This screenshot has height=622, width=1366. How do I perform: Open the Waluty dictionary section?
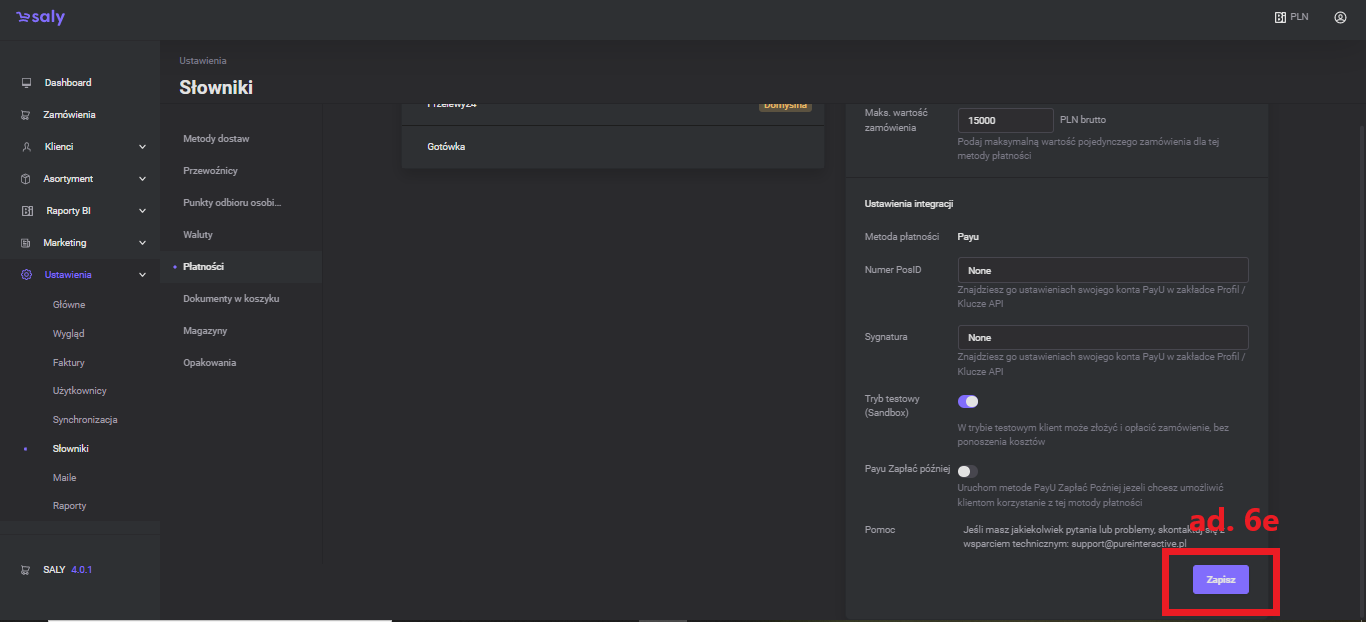[x=198, y=235]
